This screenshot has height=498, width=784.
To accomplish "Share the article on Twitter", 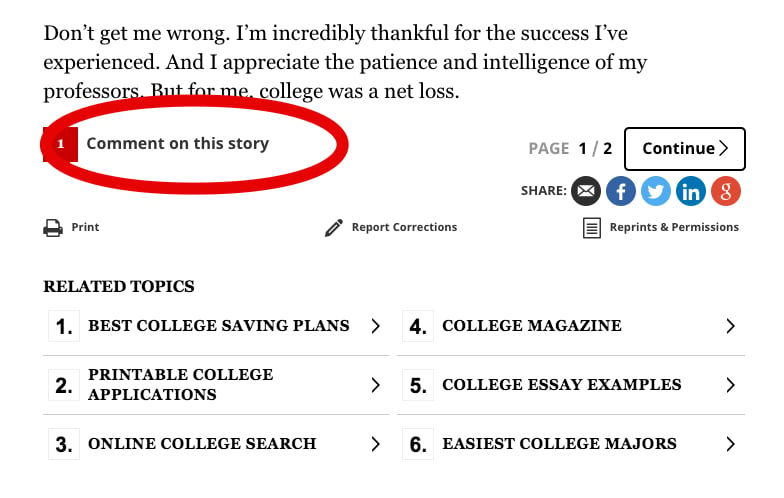I will (656, 191).
